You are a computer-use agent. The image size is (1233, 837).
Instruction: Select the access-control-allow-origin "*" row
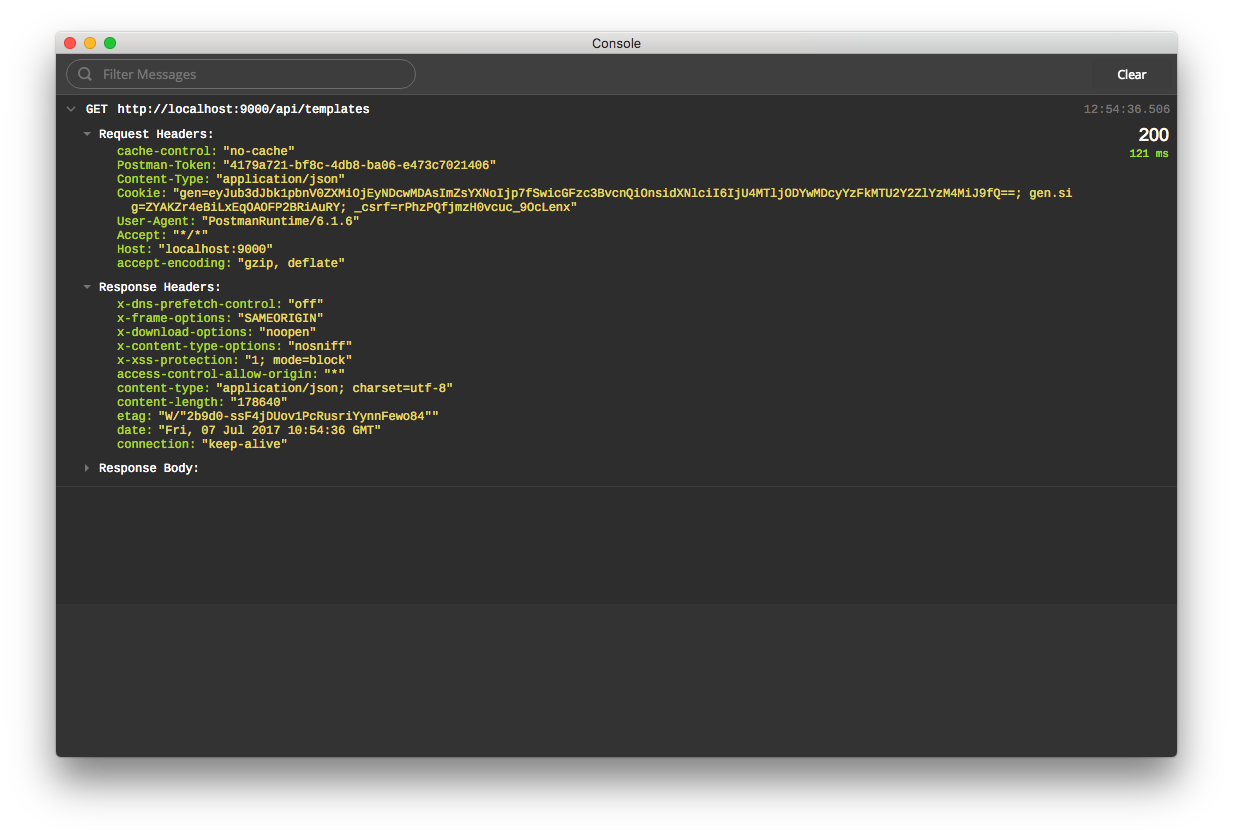tap(231, 374)
